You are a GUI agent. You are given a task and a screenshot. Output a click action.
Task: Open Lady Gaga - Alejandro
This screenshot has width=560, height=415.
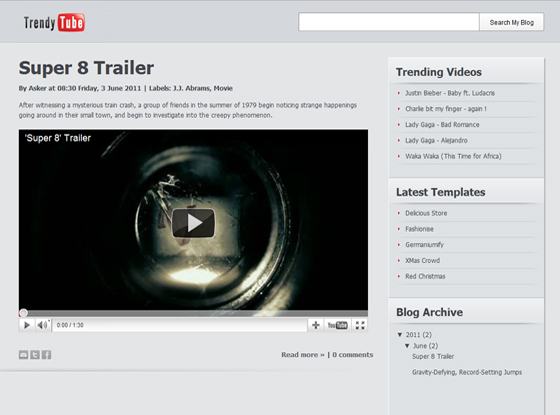click(436, 140)
